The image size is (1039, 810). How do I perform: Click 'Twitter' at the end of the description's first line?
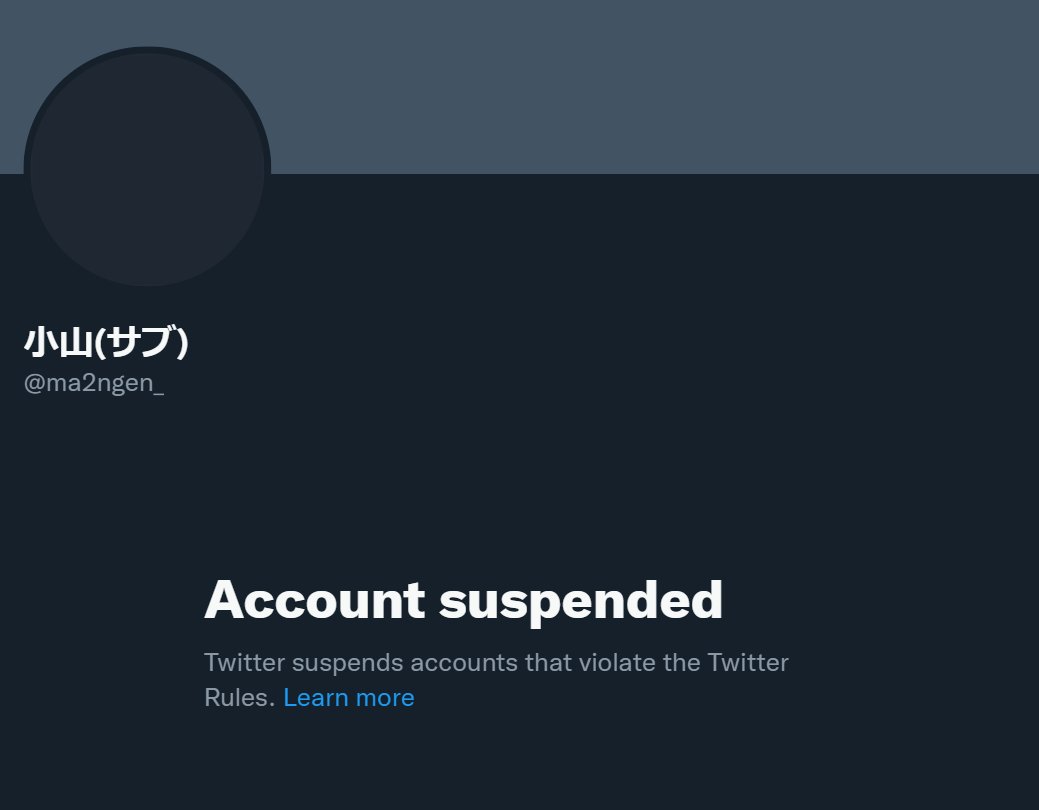pyautogui.click(x=748, y=662)
